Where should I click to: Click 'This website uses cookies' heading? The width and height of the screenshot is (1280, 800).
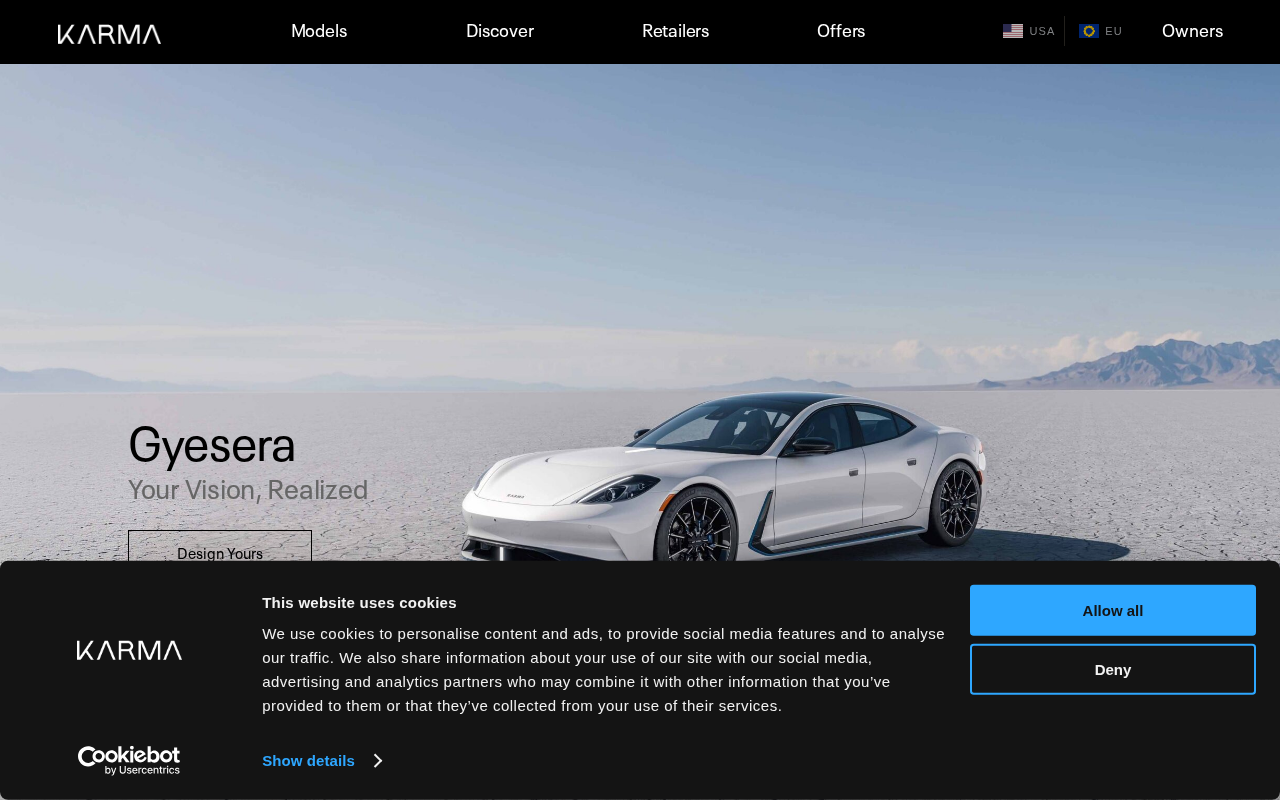click(x=359, y=603)
